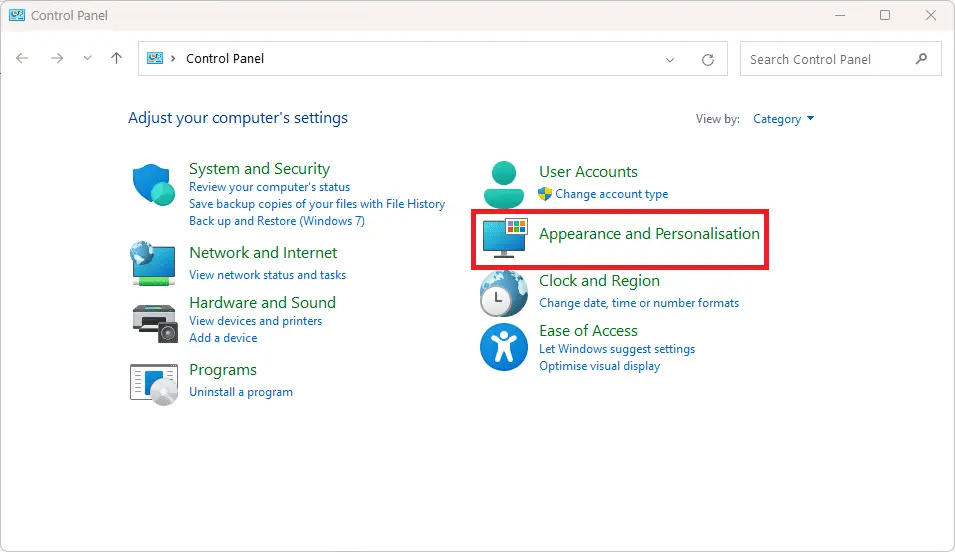Refresh the Control Panel view
This screenshot has width=955, height=552.
[x=708, y=60]
